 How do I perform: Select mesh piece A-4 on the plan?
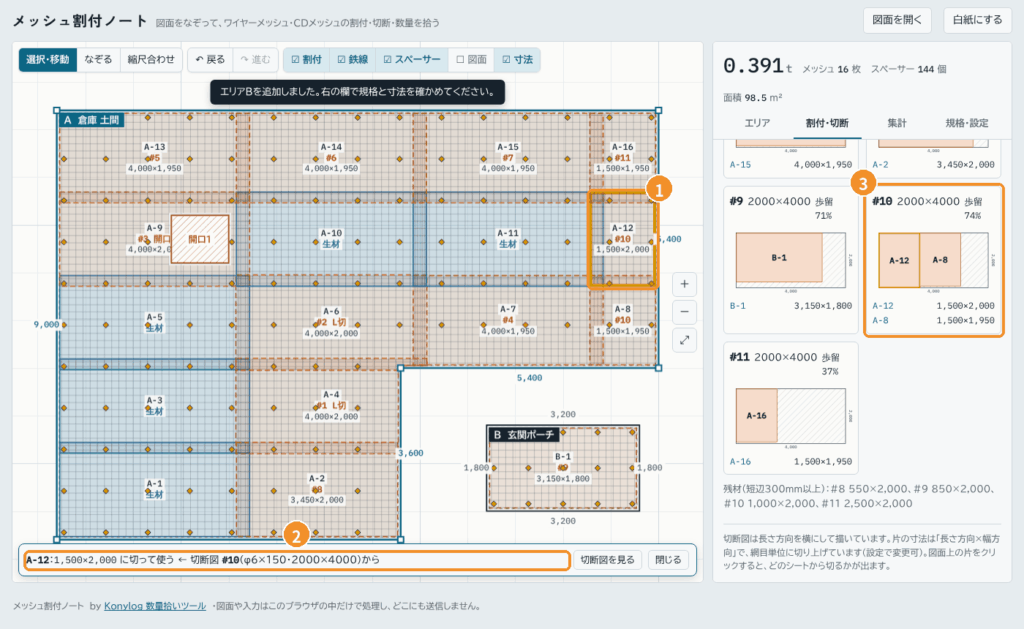coord(331,405)
